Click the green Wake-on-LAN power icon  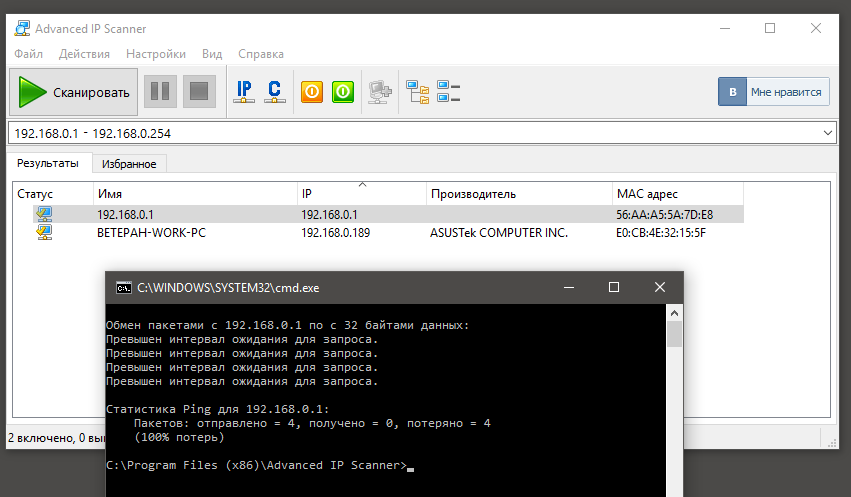coord(342,92)
